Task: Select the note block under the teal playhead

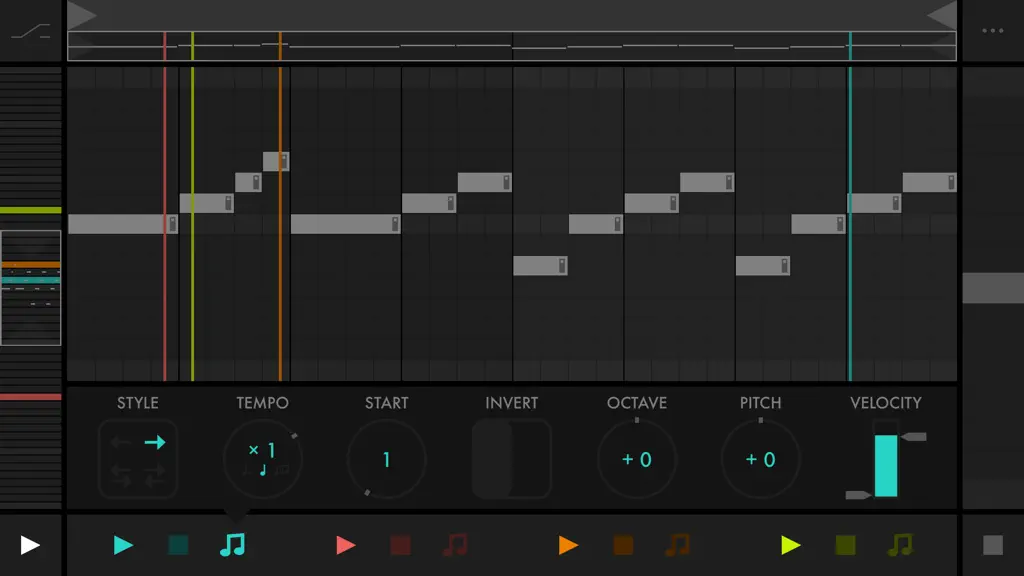Action: (x=874, y=203)
